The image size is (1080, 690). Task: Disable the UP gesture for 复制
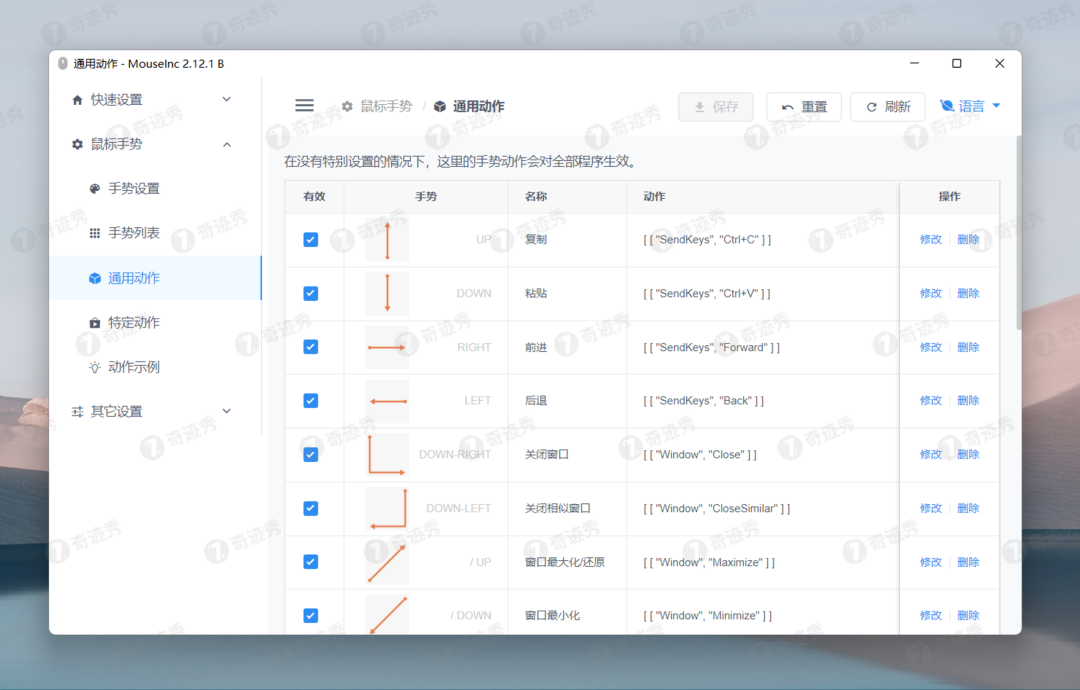tap(311, 239)
